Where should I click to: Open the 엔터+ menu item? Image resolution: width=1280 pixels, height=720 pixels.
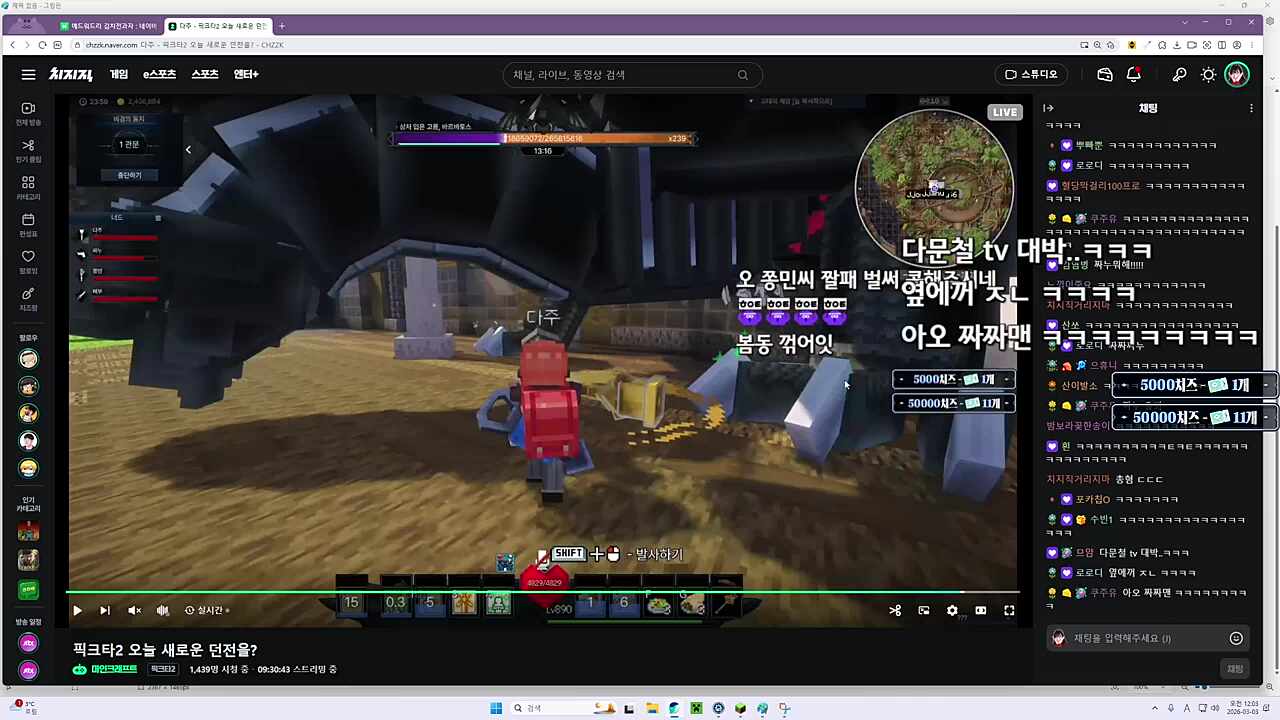coord(247,74)
